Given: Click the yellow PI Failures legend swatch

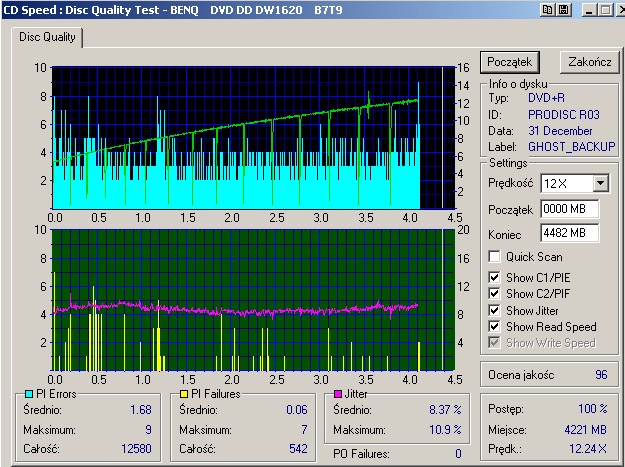Looking at the screenshot, I should 184,394.
